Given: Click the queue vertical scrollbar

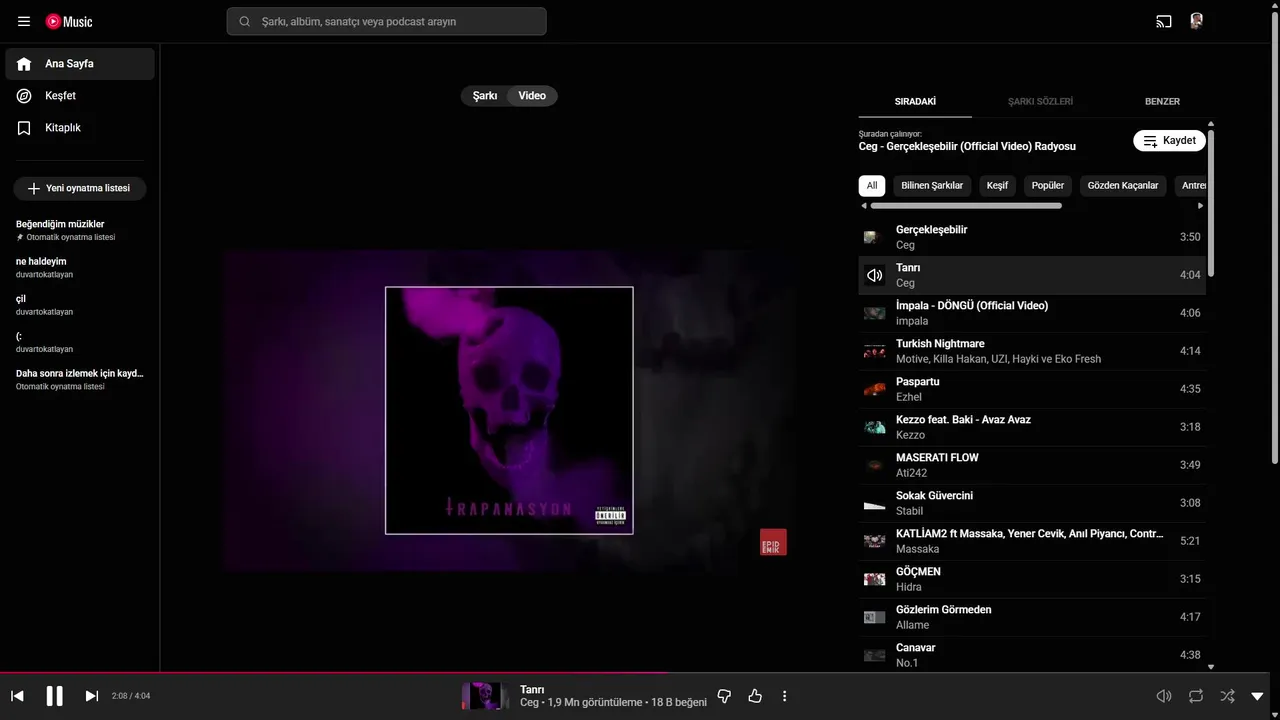Looking at the screenshot, I should 1211,203.
